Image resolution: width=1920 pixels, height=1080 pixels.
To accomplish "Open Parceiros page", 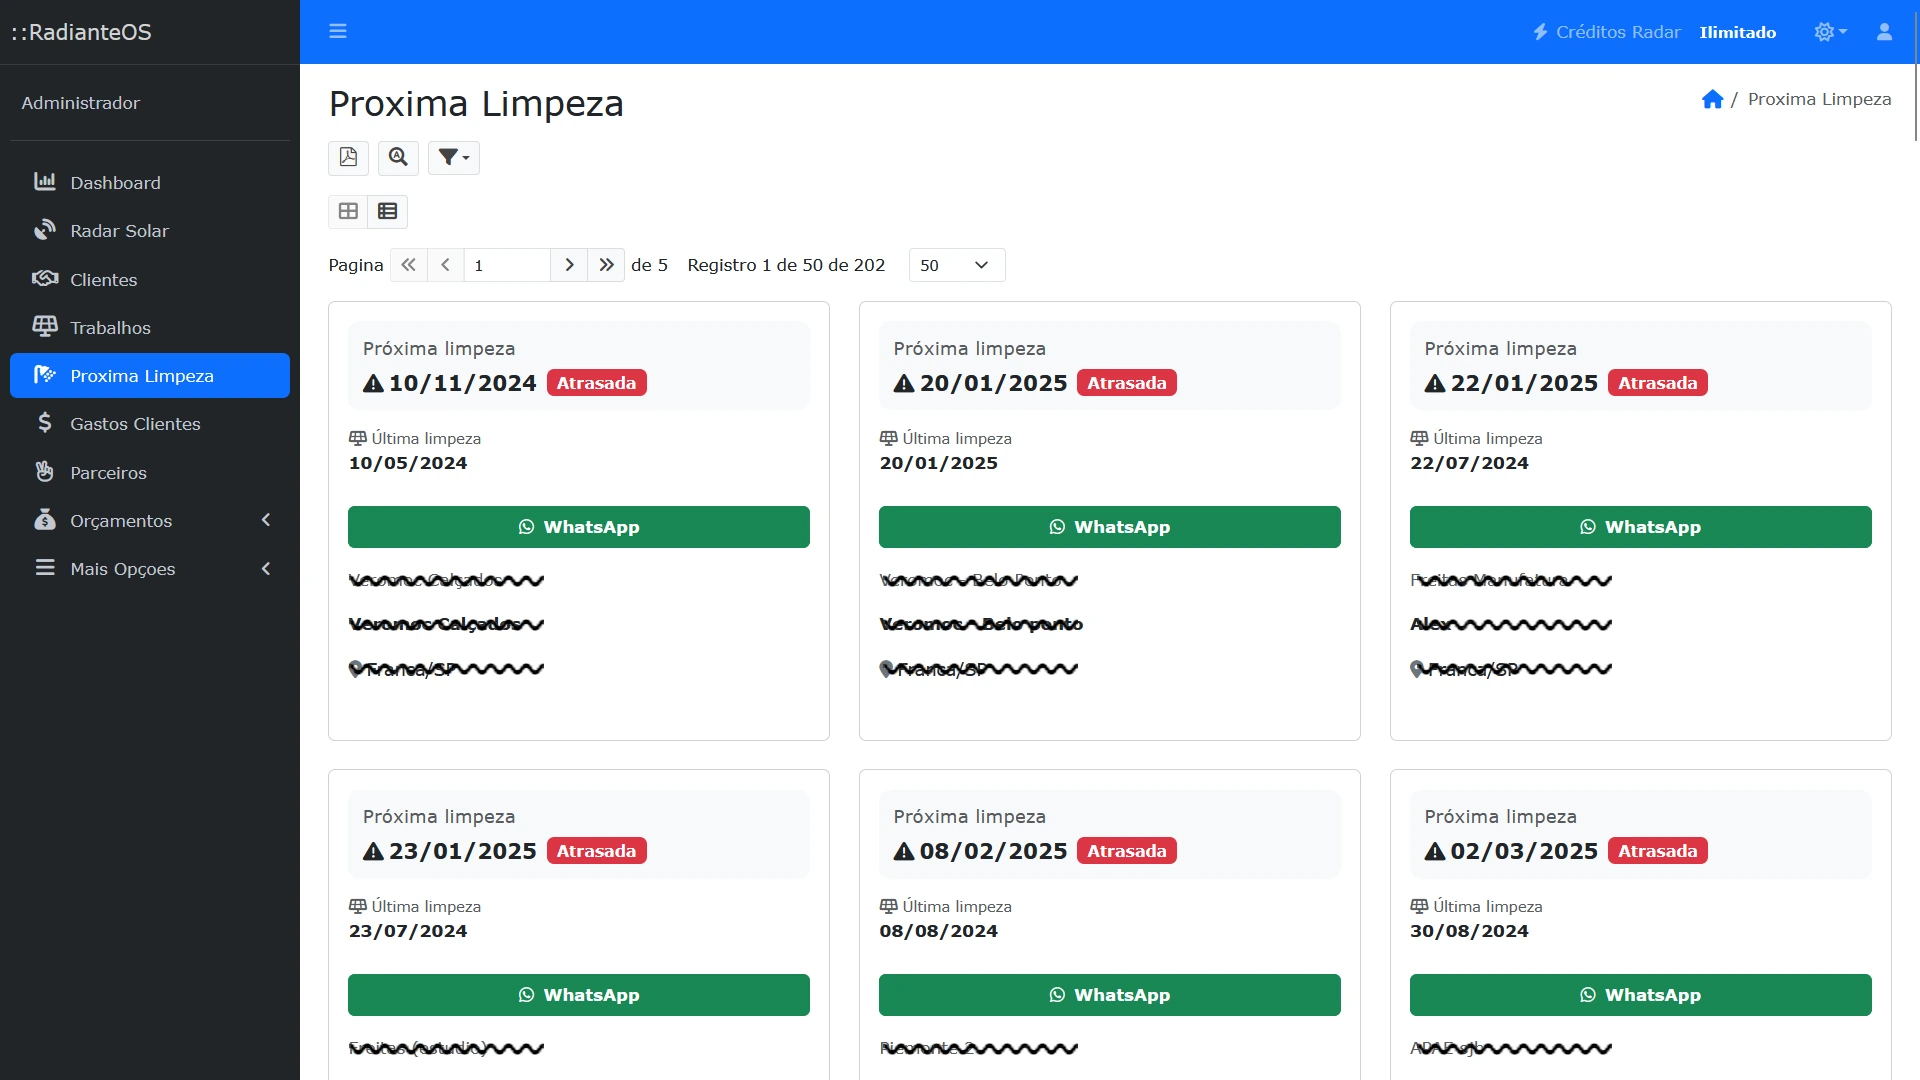I will pyautogui.click(x=150, y=472).
